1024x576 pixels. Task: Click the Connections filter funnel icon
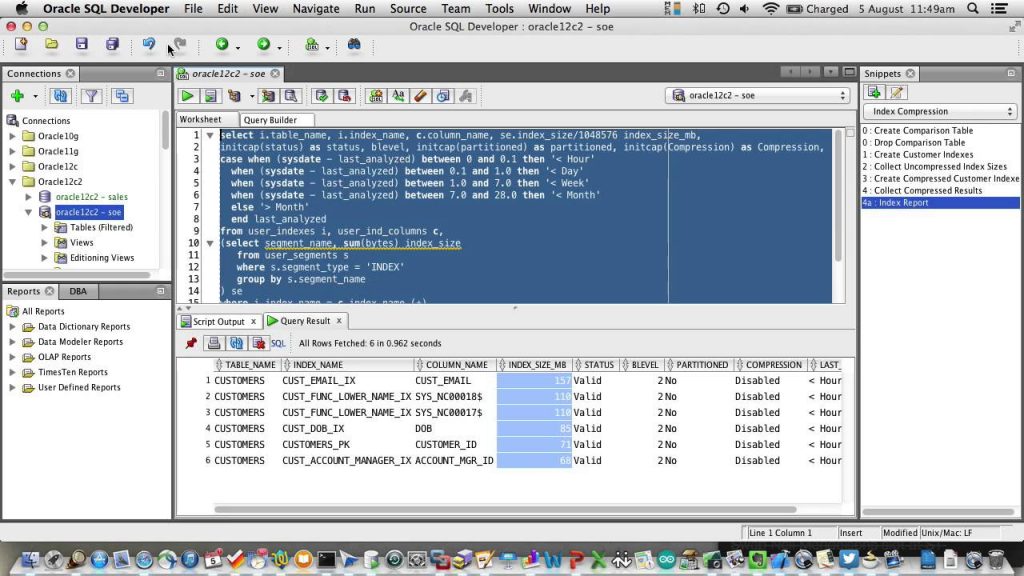tap(91, 96)
